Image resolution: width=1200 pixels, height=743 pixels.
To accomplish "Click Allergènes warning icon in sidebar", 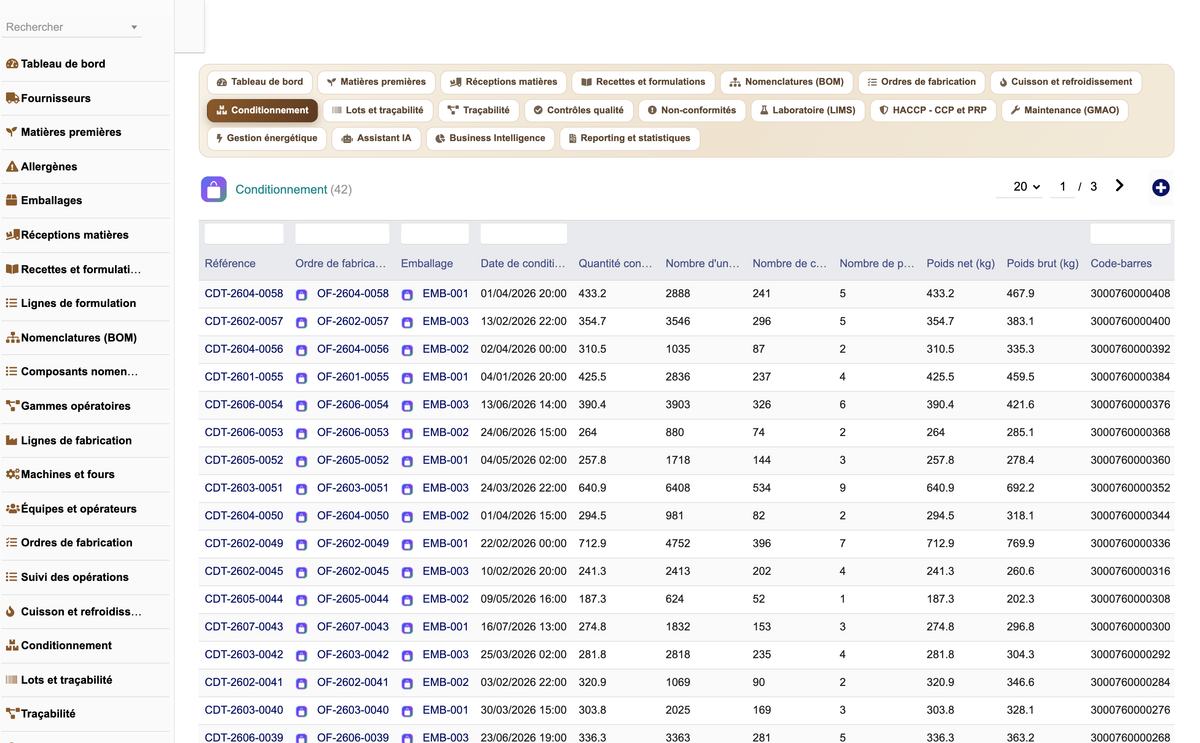I will coord(12,166).
